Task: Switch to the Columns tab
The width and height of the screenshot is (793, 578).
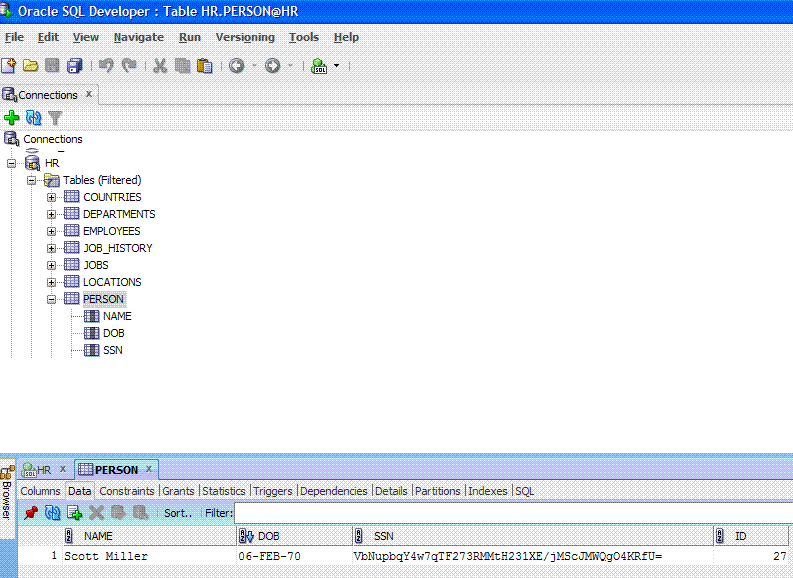Action: (x=40, y=491)
